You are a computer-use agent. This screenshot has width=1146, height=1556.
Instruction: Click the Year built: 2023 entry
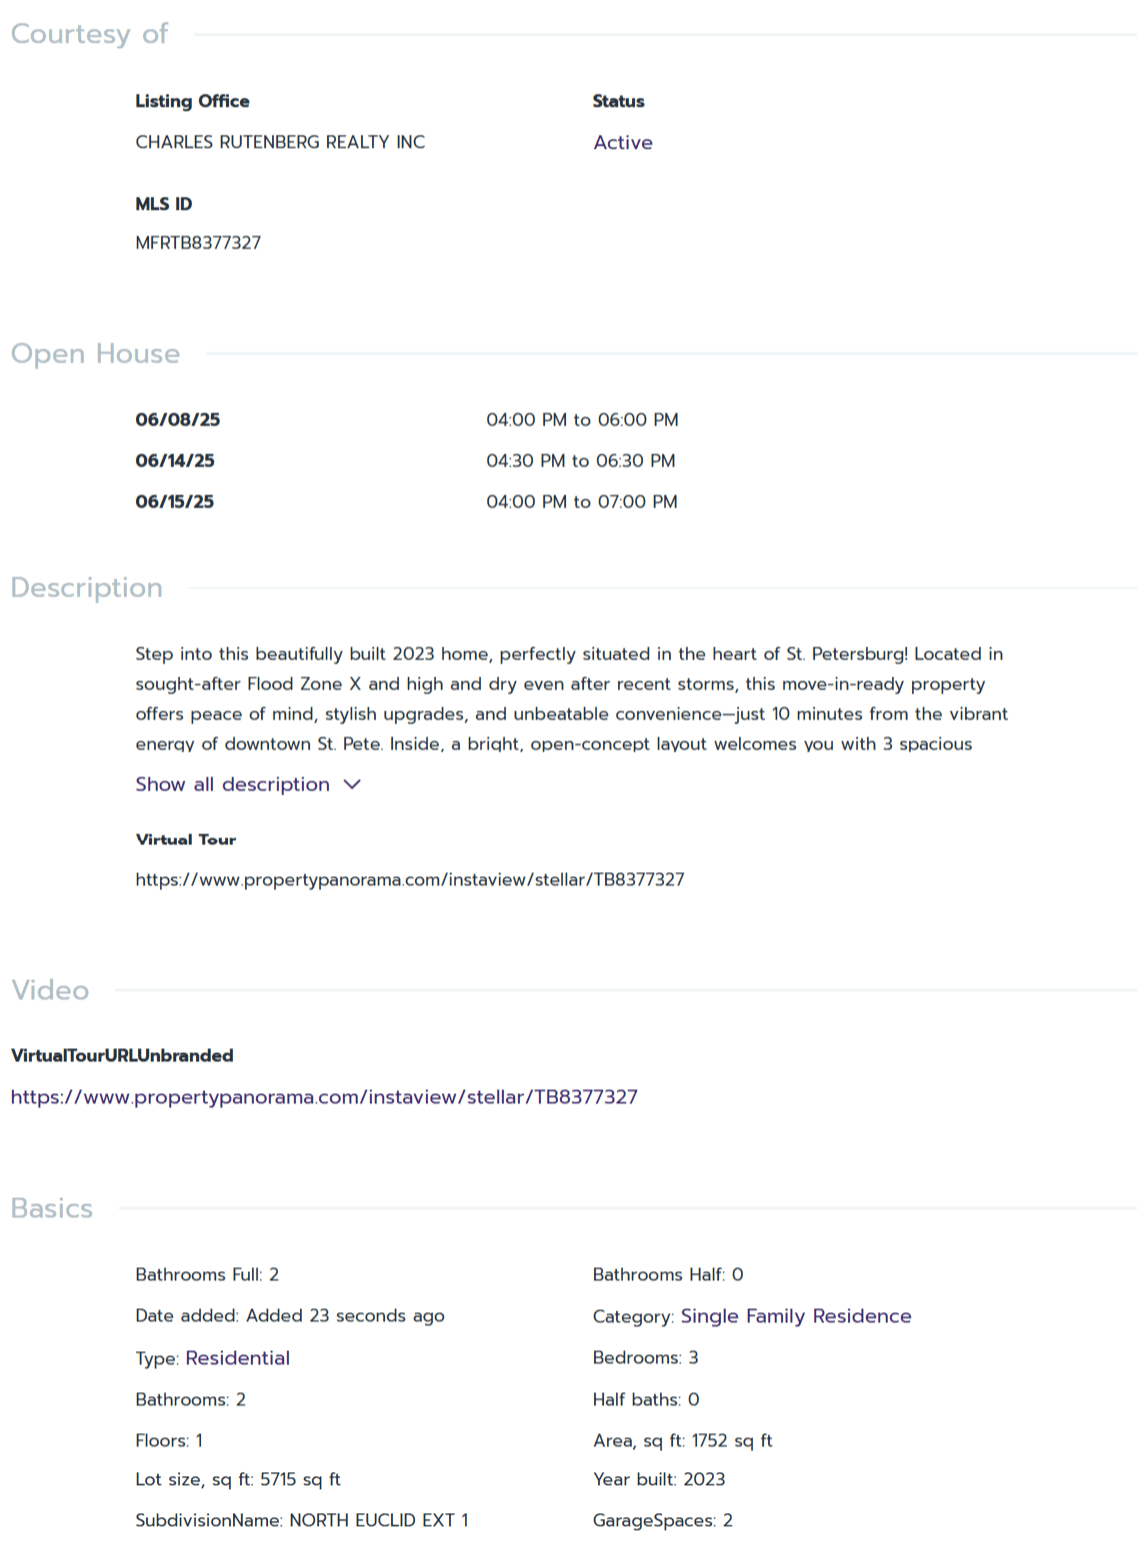click(659, 1480)
